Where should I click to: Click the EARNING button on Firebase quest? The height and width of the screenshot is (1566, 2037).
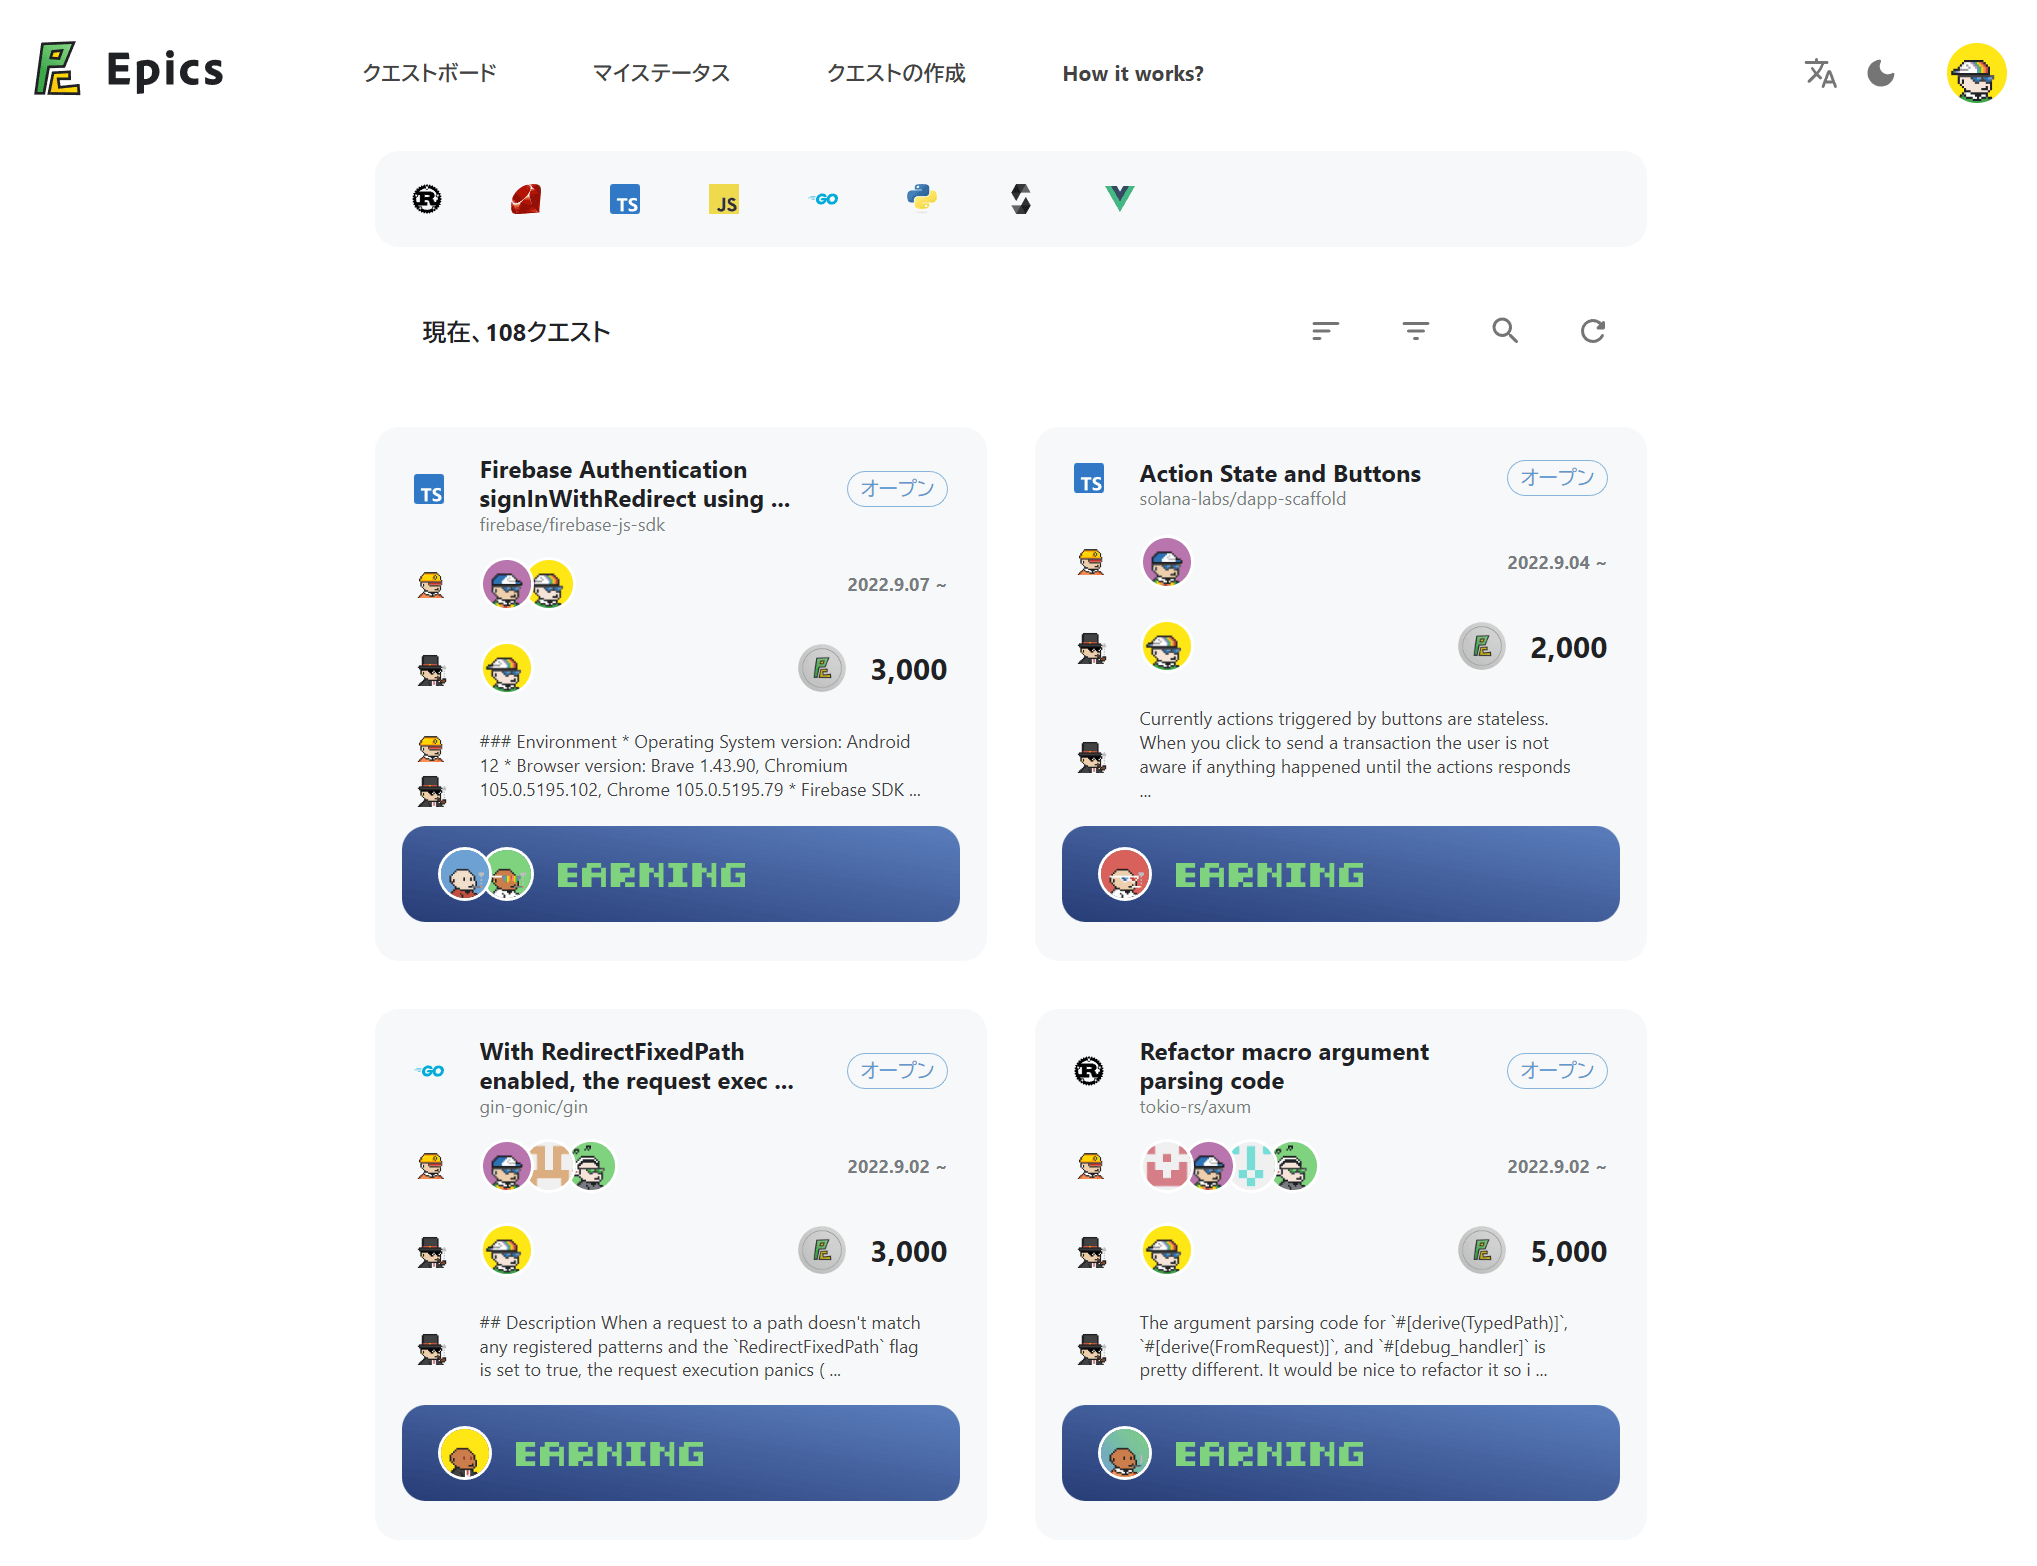point(681,874)
